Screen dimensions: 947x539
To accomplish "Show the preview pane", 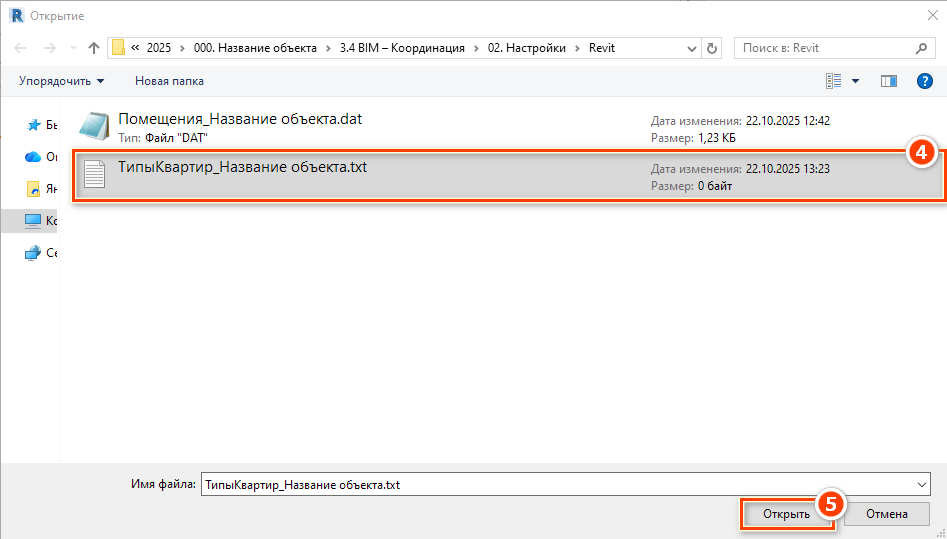I will [x=888, y=81].
